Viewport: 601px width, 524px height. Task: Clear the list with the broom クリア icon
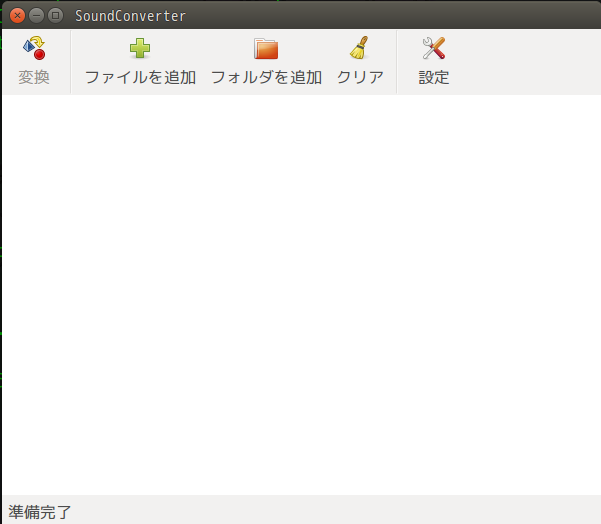(x=359, y=48)
